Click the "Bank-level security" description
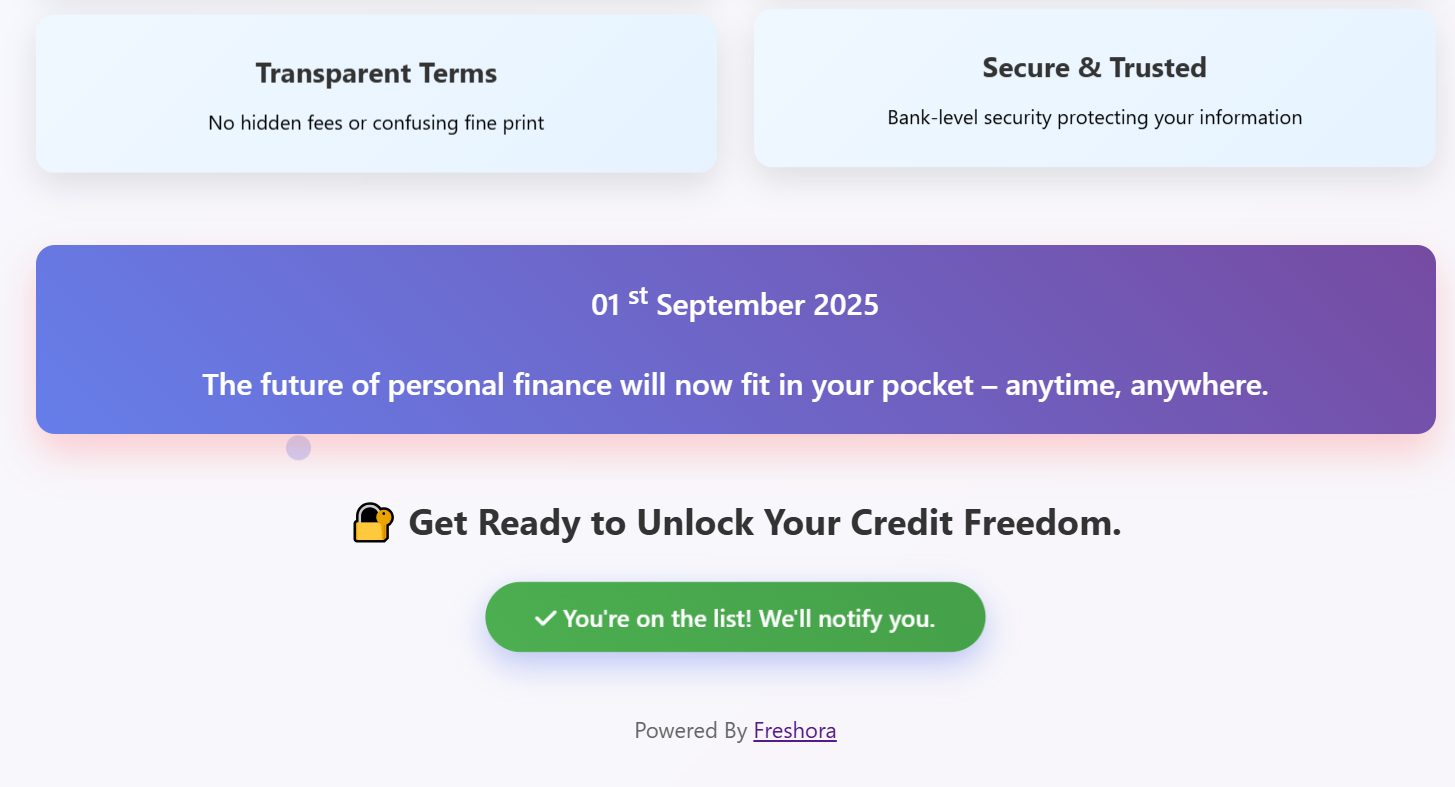1455x787 pixels. pyautogui.click(x=1094, y=118)
